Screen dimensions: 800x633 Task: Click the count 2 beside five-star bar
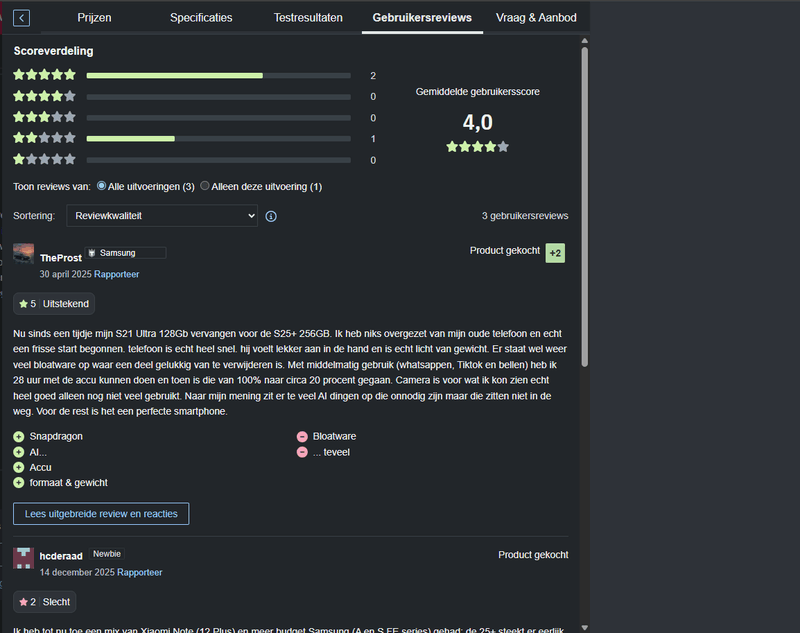click(x=373, y=75)
